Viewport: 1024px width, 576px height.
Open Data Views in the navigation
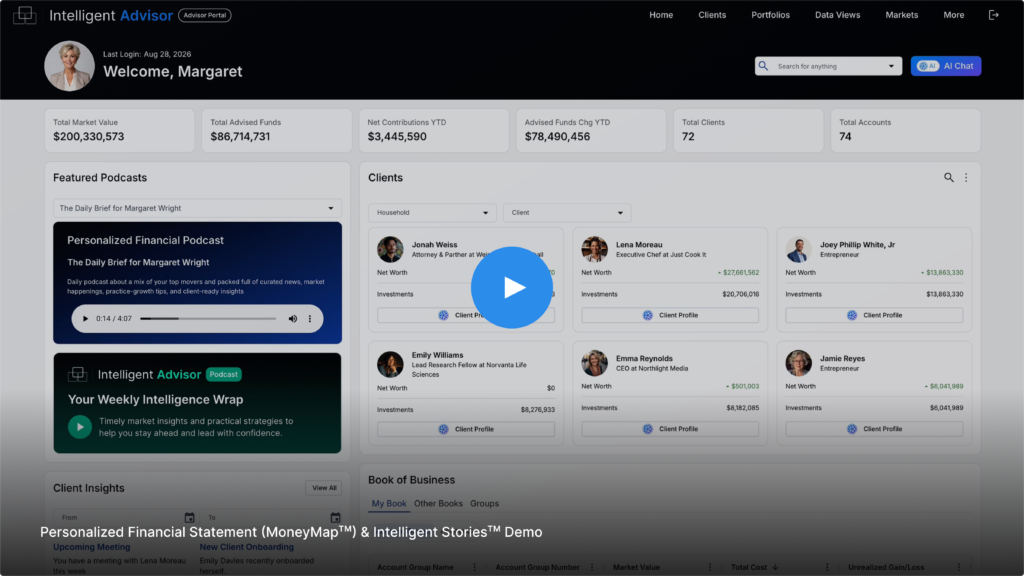coord(837,14)
